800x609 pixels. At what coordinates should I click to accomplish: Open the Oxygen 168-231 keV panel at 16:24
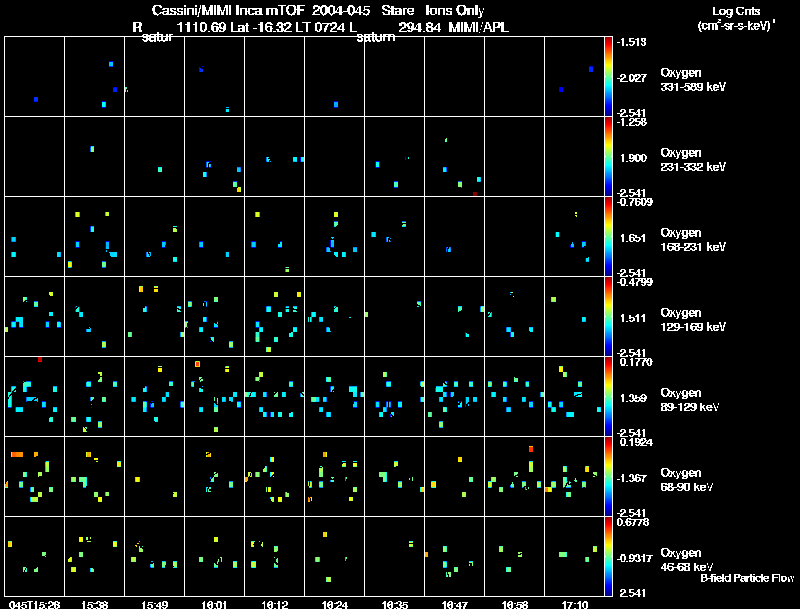(335, 237)
